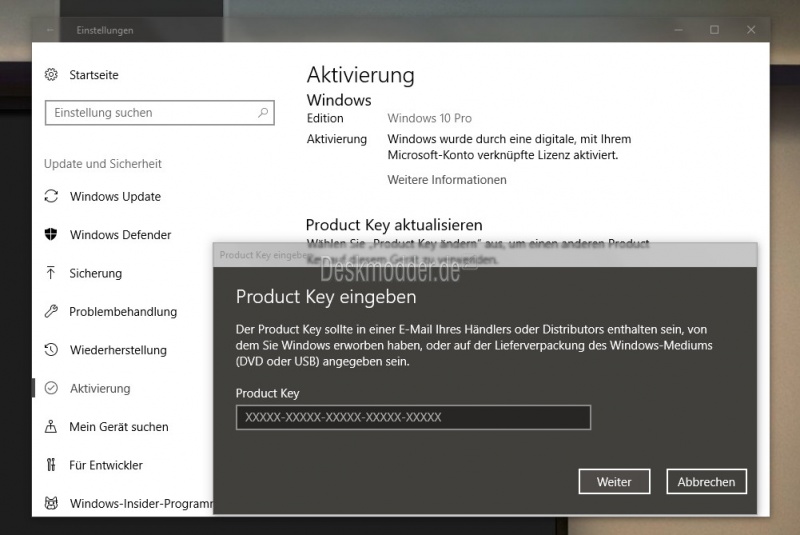Screen dimensions: 800x535
Task: Click the Für Entwickler tools icon
Action: 51,465
